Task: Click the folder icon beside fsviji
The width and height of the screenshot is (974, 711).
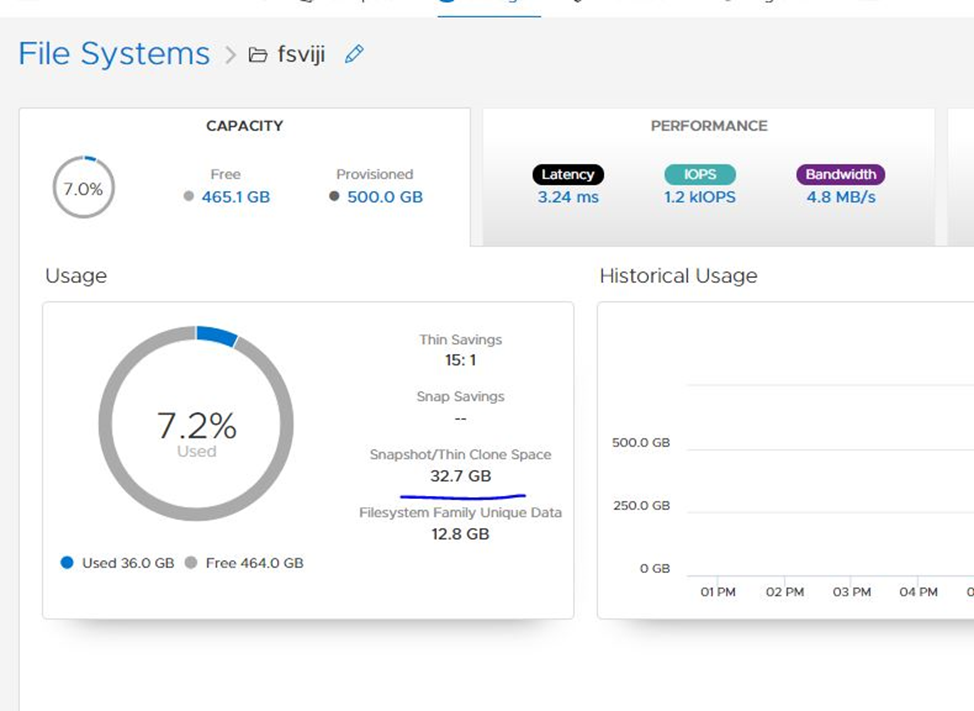Action: click(259, 55)
